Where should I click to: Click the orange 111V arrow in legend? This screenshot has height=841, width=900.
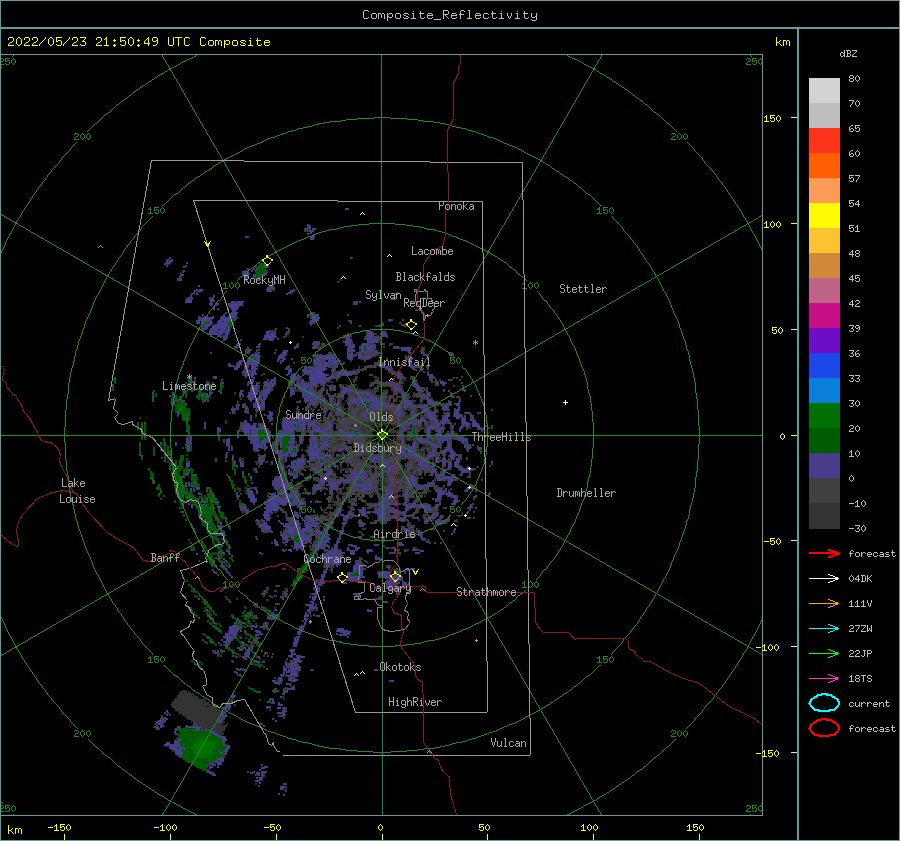click(824, 603)
